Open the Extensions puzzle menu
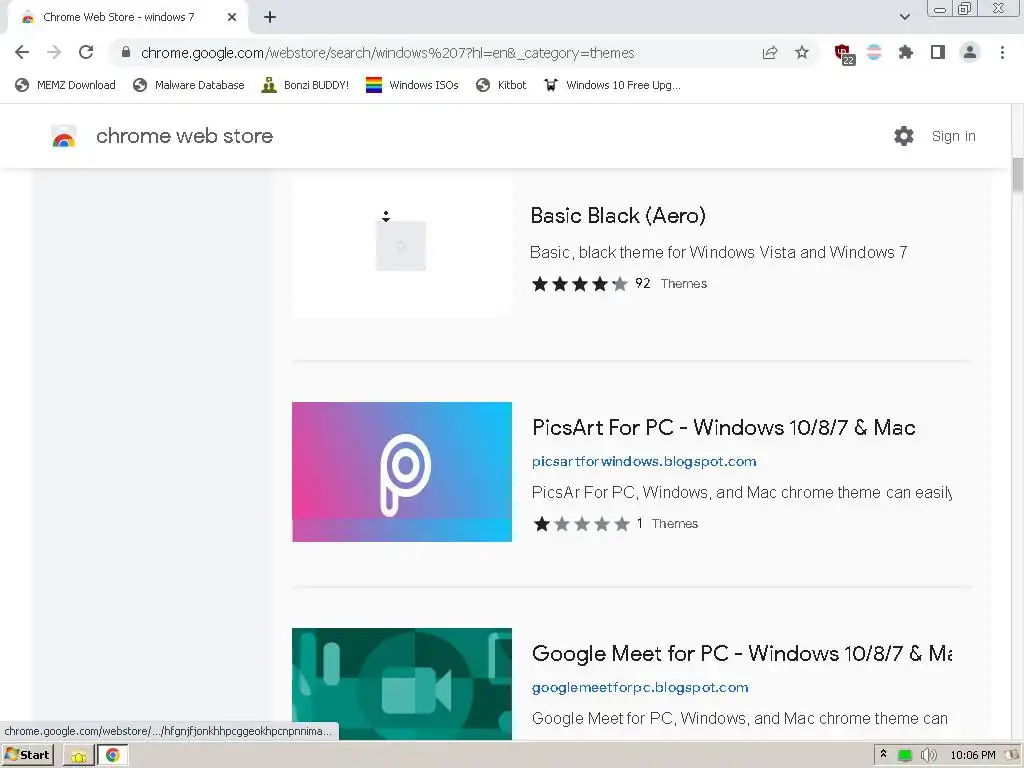This screenshot has width=1024, height=768. coord(906,52)
